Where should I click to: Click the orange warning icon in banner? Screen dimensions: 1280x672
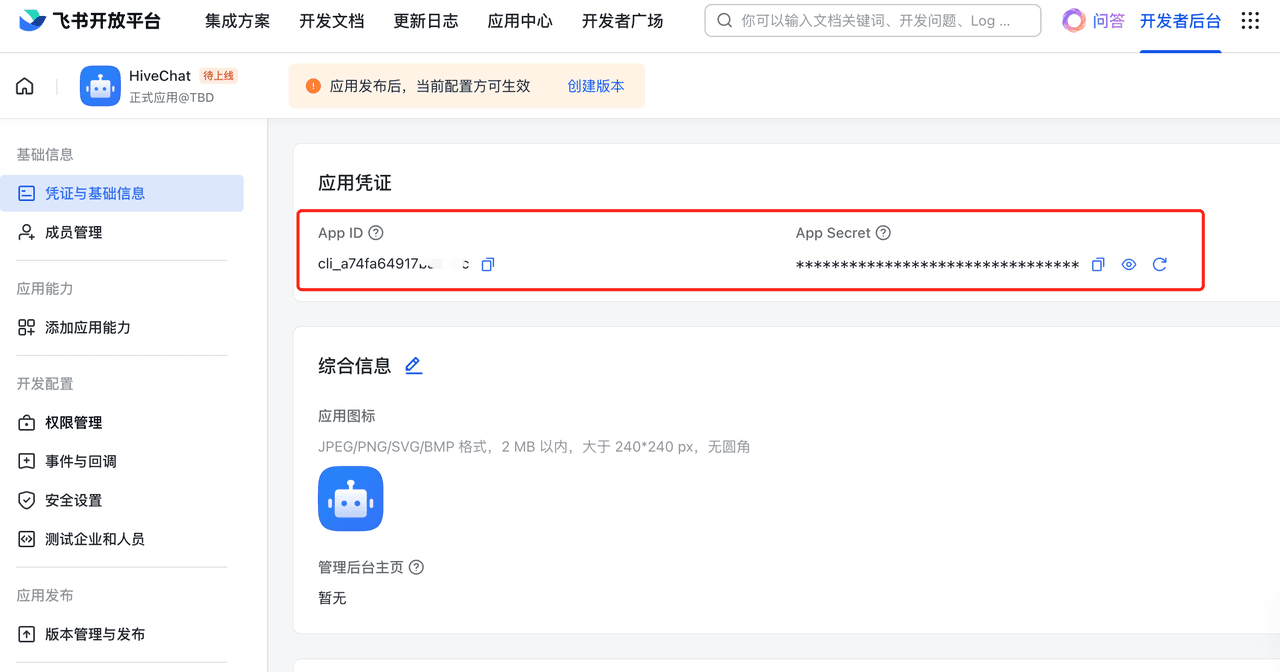(x=313, y=86)
